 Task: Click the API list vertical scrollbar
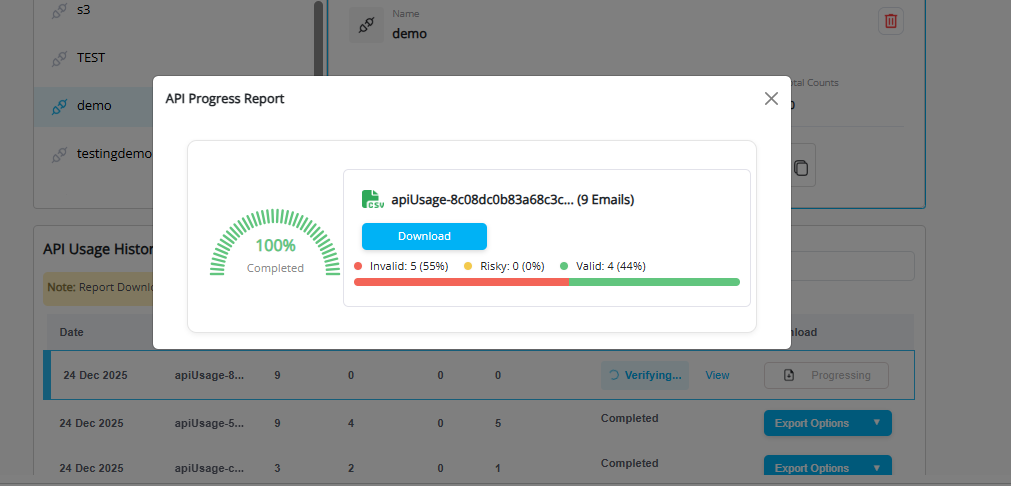(x=318, y=39)
